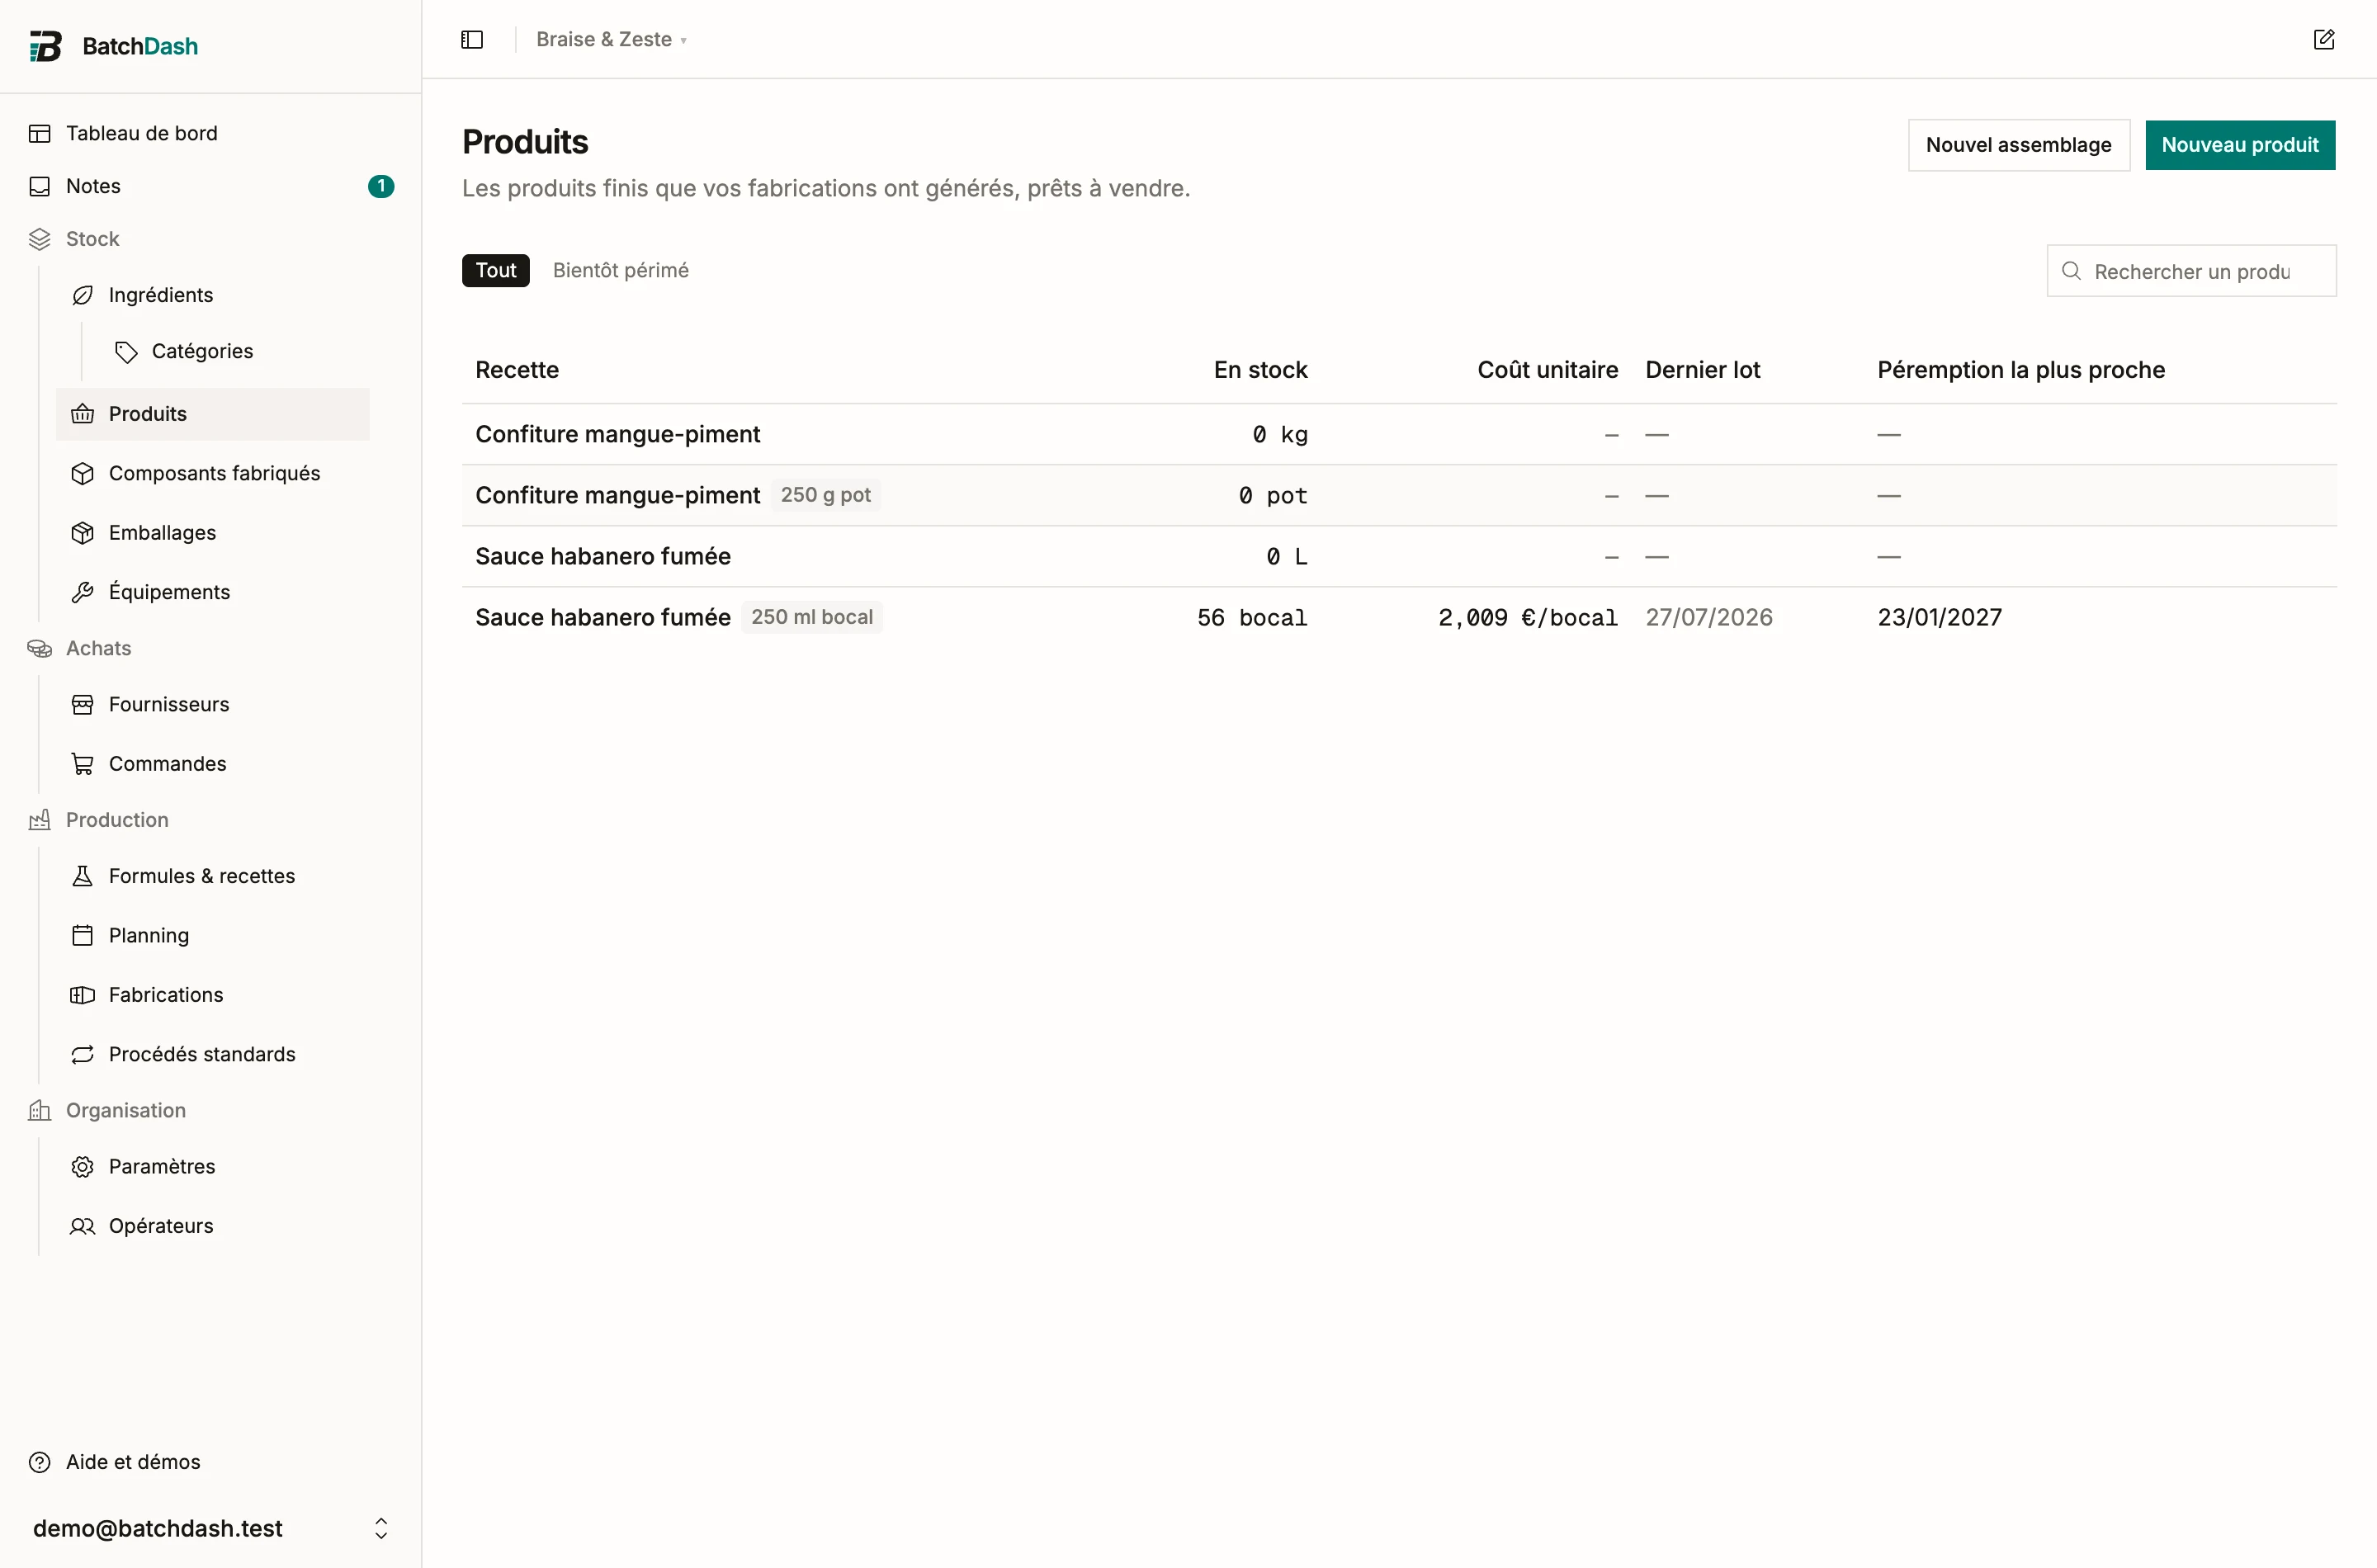This screenshot has width=2377, height=1568.
Task: Open the Composants fabriqués section
Action: click(213, 474)
